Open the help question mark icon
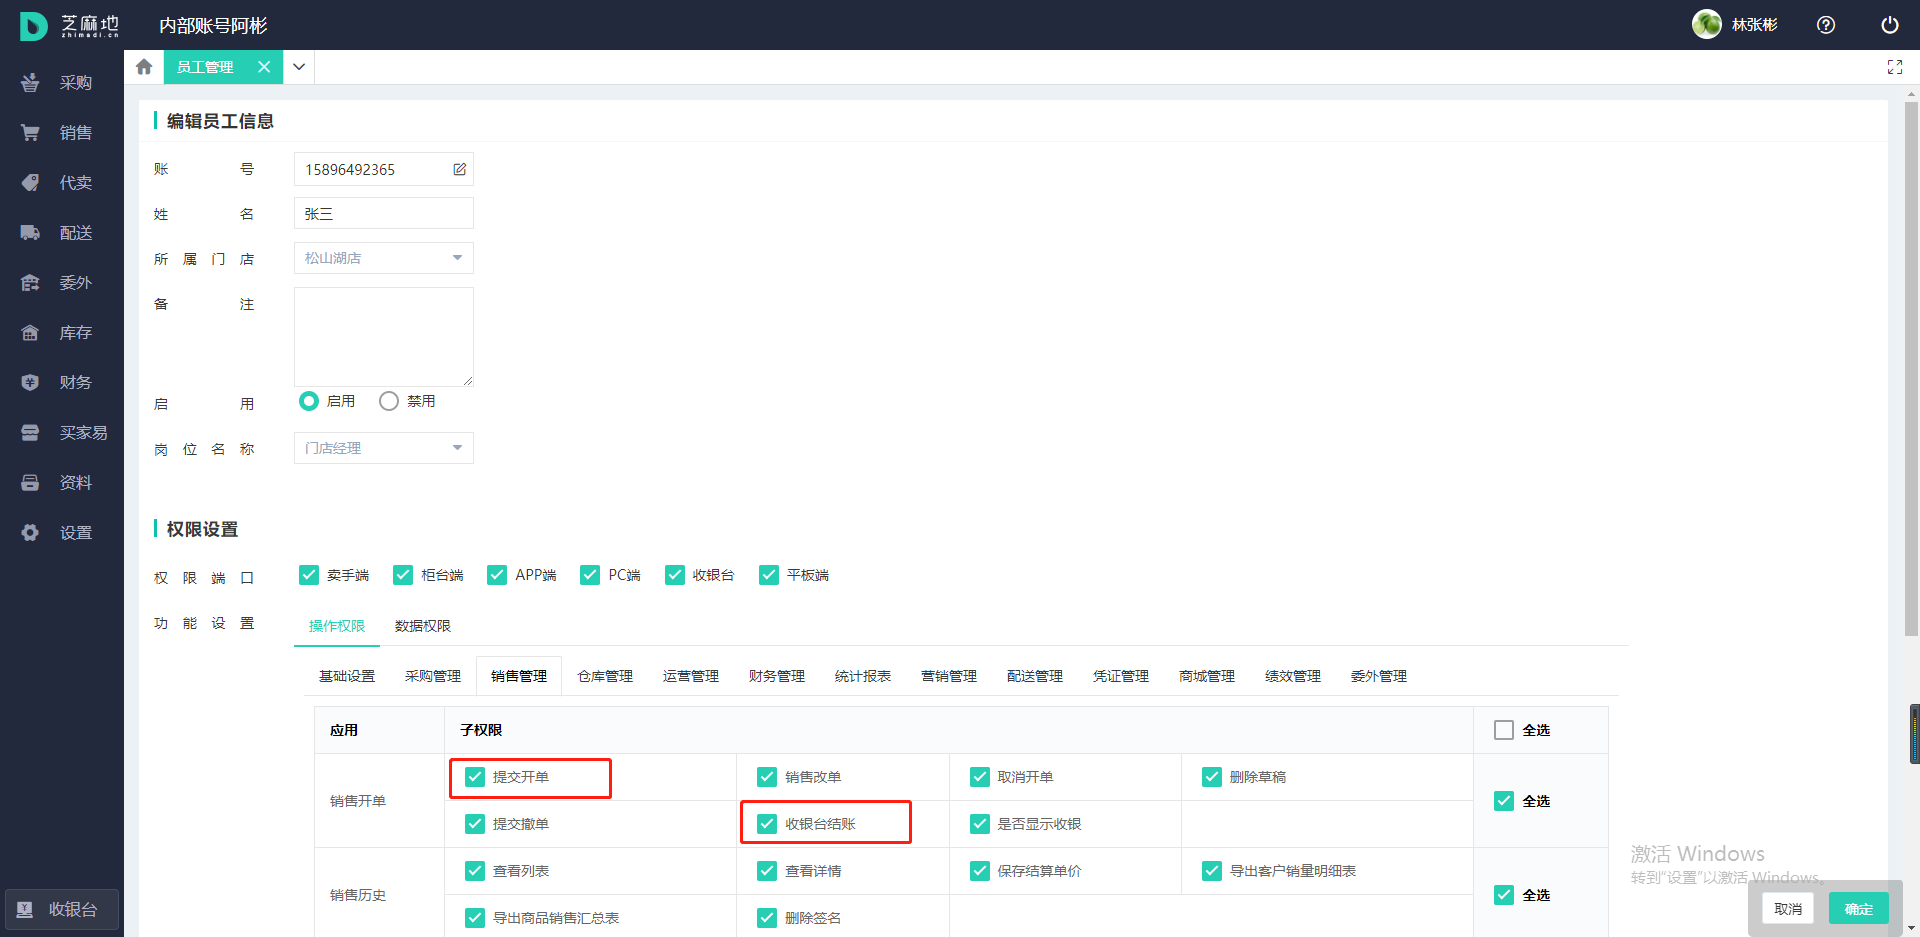1920x937 pixels. click(x=1826, y=25)
